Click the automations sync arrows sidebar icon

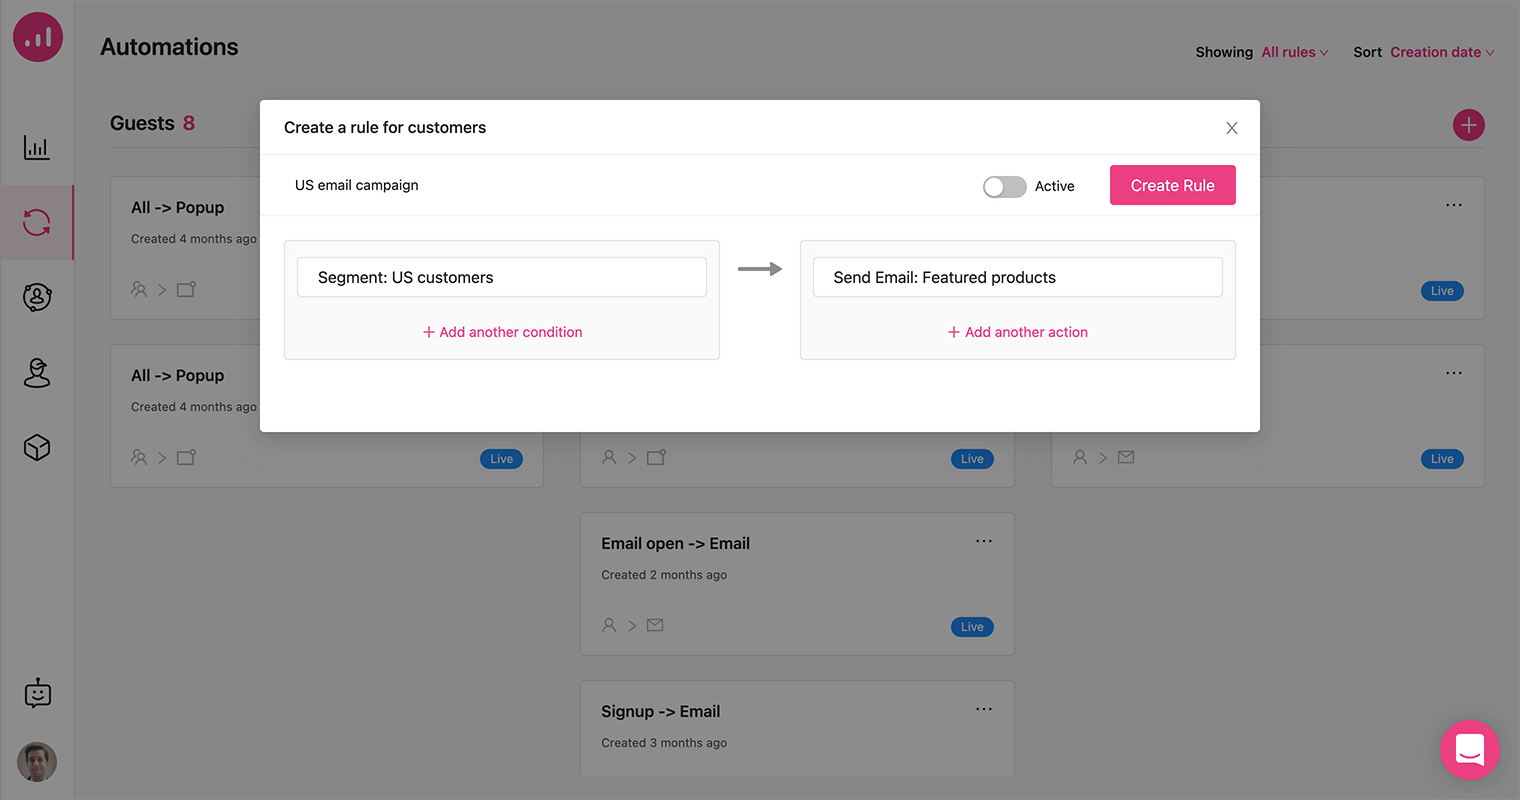click(x=37, y=222)
